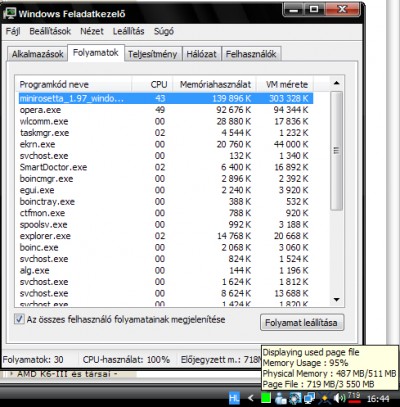Click the volume speaker tray icon

click(x=339, y=398)
